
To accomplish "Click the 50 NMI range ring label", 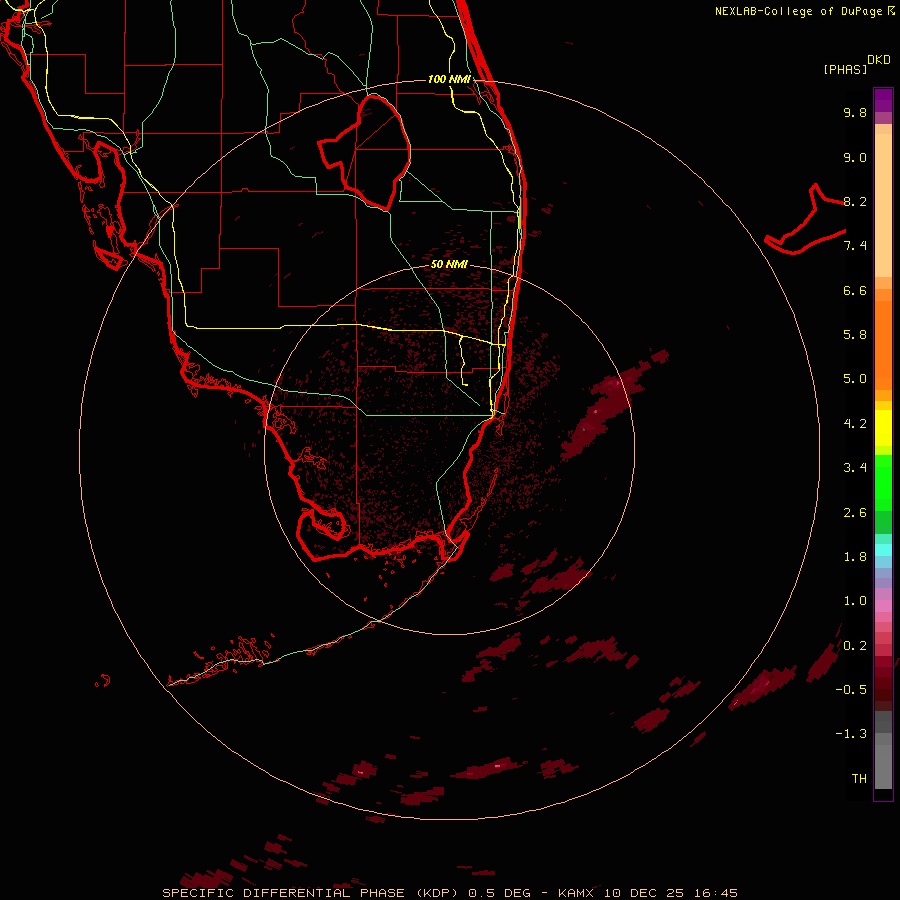I will (x=449, y=264).
